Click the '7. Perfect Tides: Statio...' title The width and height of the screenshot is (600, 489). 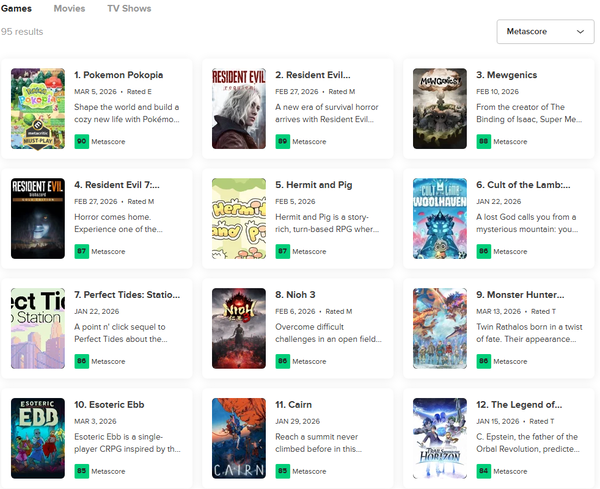[127, 295]
